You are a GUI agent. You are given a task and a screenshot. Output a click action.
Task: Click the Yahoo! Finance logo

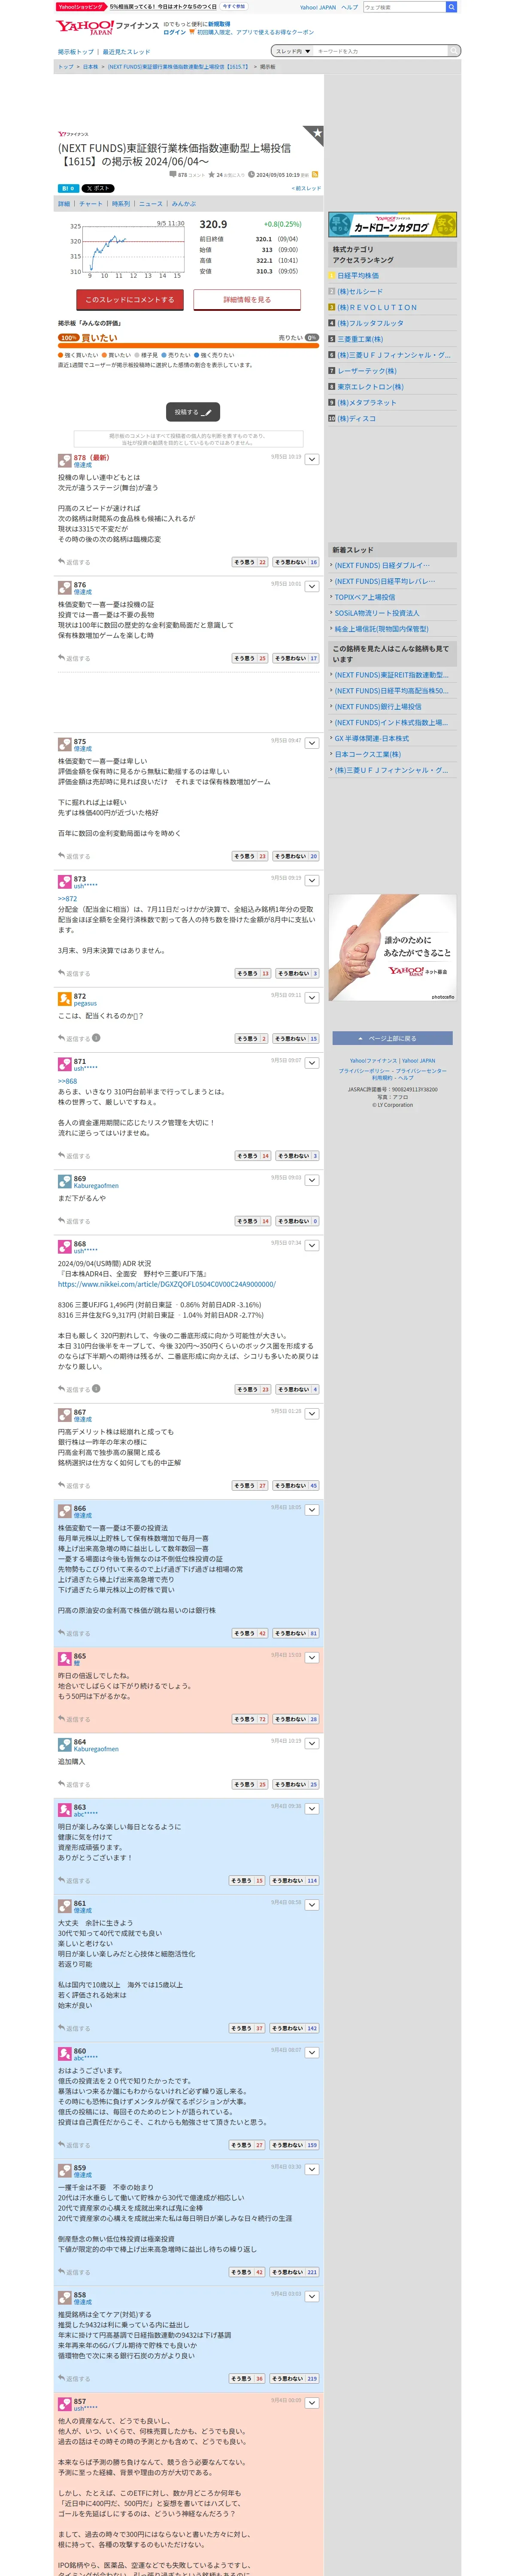107,27
